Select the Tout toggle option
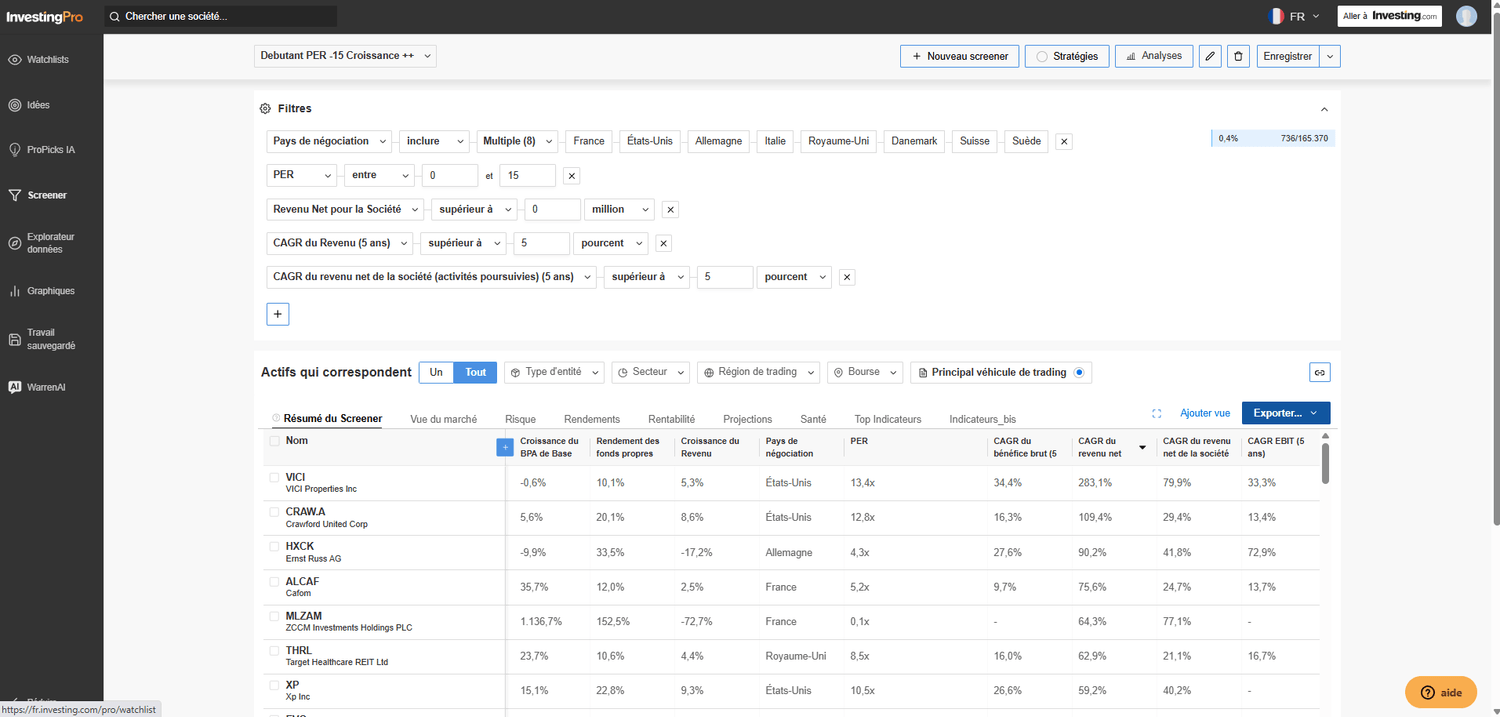 point(476,372)
